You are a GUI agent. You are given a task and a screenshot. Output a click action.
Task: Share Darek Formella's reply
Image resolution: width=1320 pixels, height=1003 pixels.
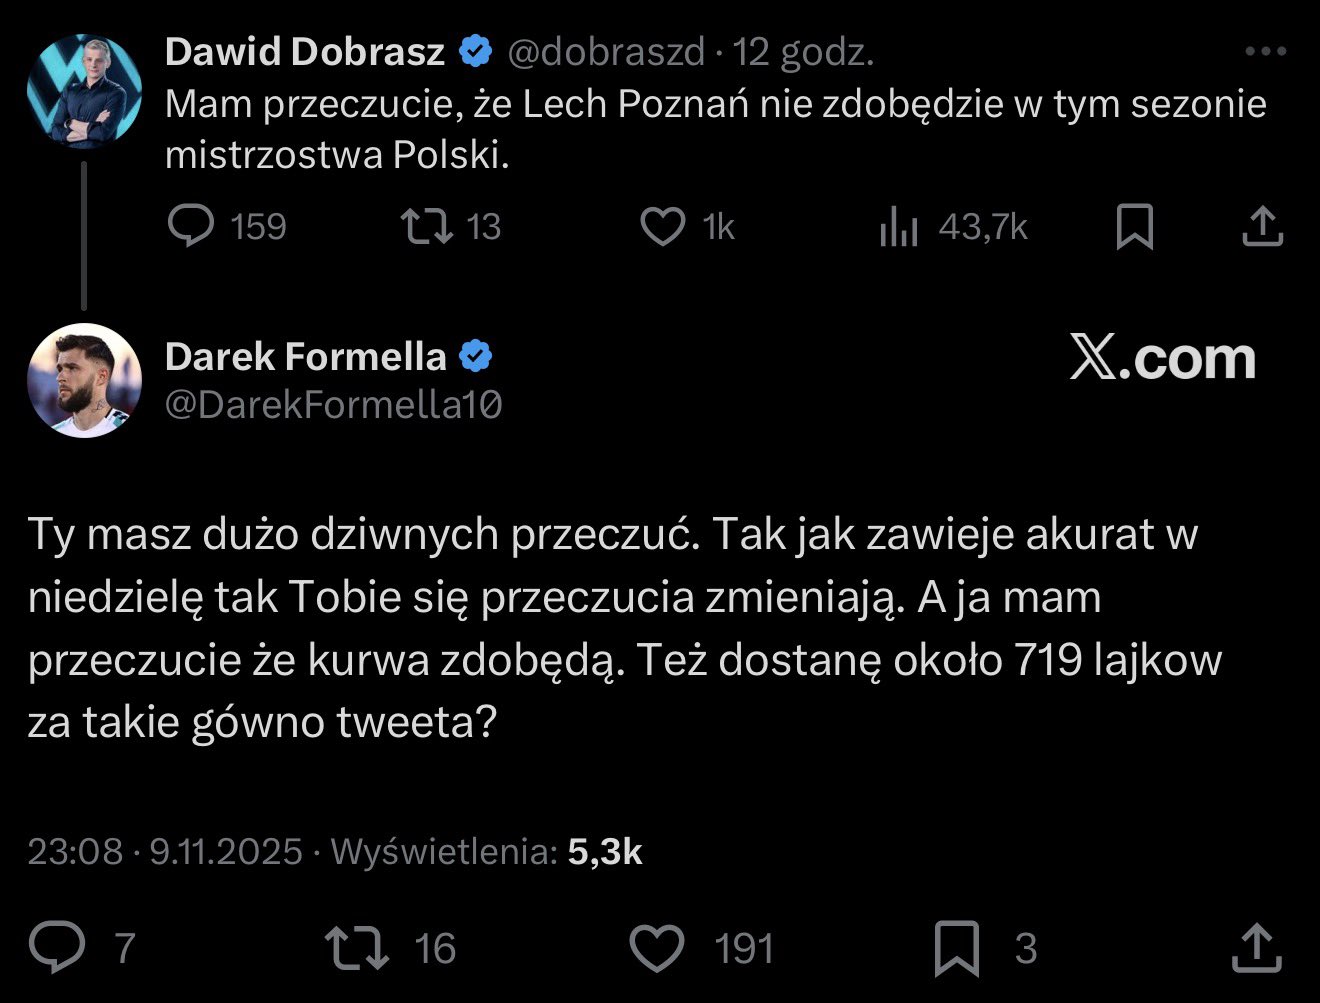(1256, 947)
